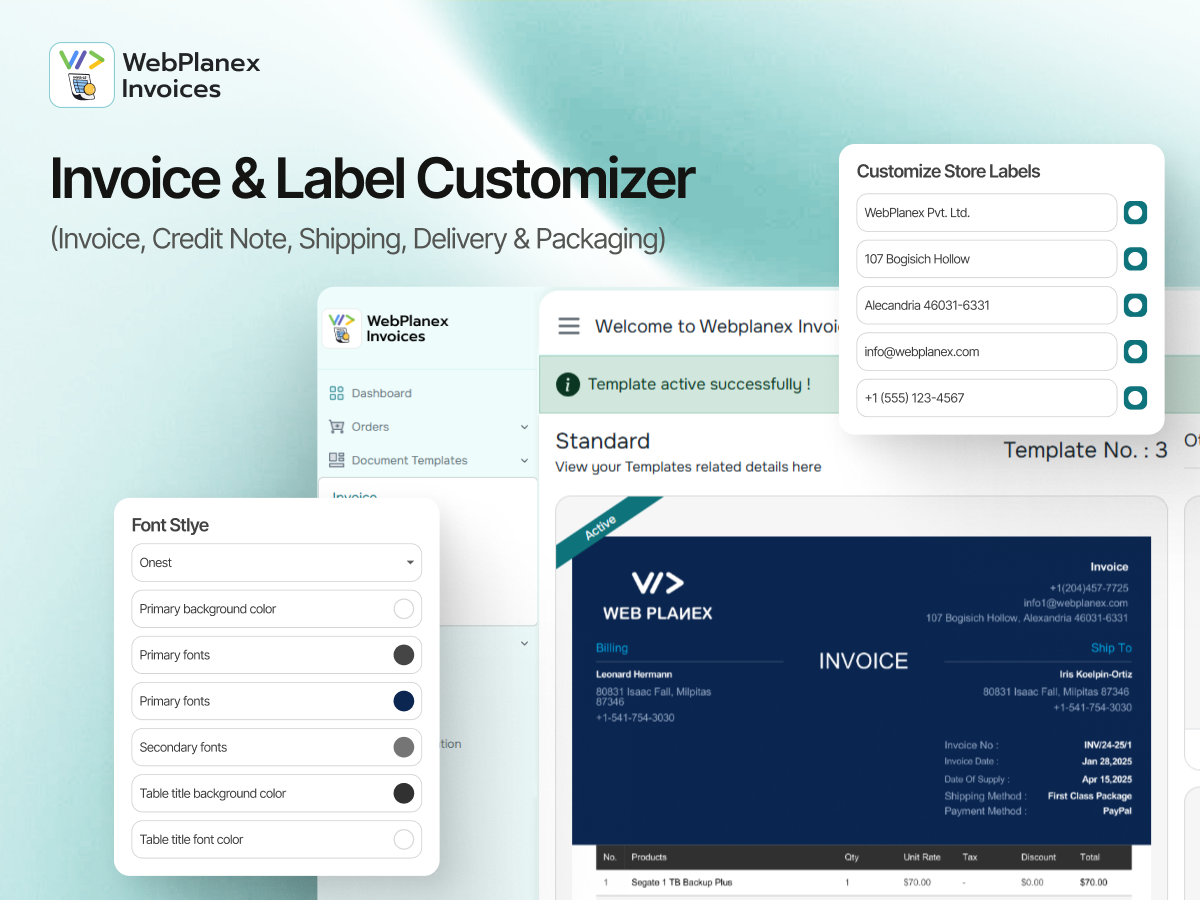Click the info icon in success banner
The width and height of the screenshot is (1200, 900).
click(x=568, y=384)
